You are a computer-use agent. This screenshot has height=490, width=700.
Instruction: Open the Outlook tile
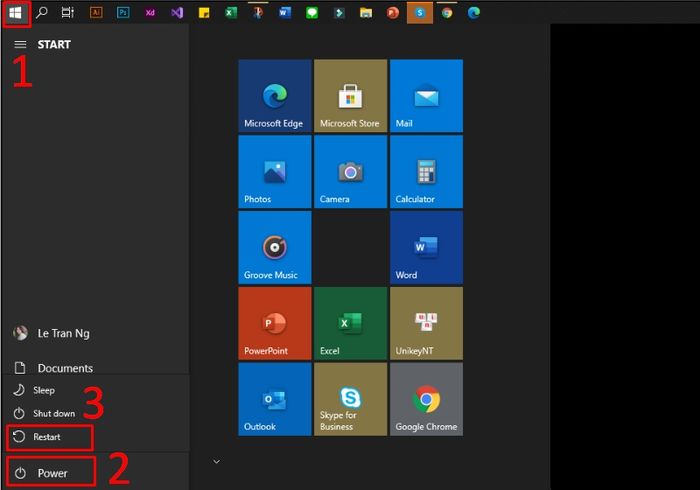click(275, 399)
